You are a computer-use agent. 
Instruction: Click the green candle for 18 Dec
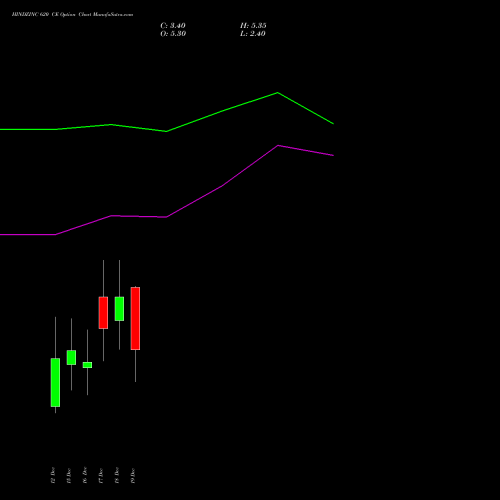click(x=119, y=309)
